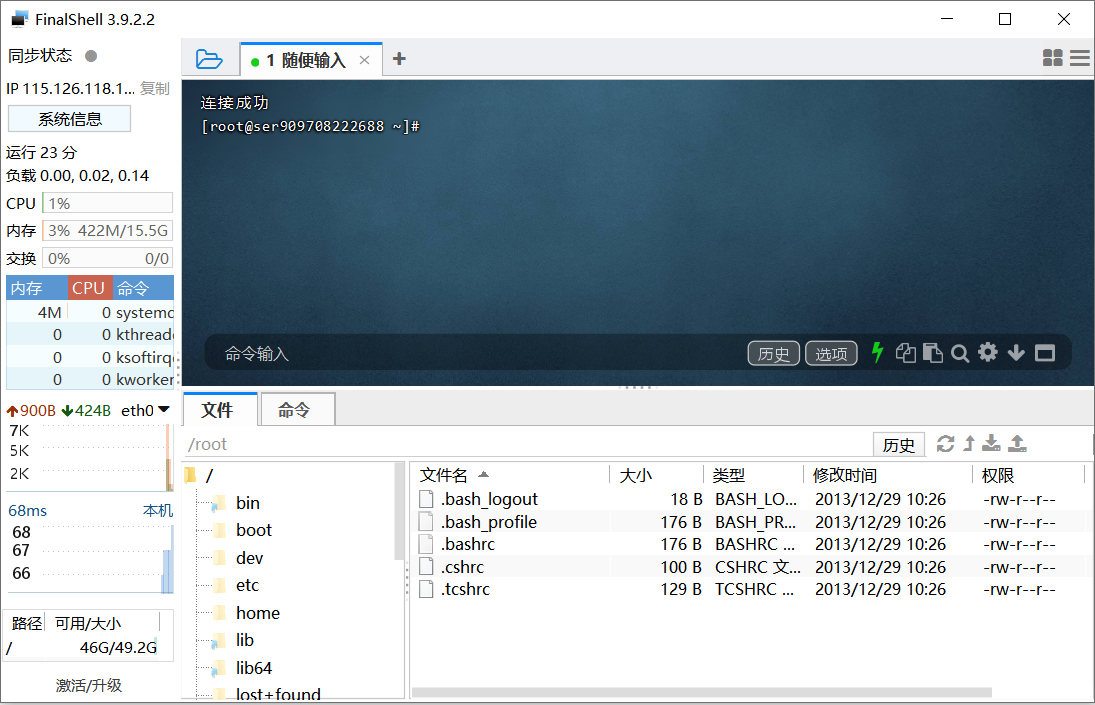Upload a file using the upload icon
1095x705 pixels.
coord(1015,443)
